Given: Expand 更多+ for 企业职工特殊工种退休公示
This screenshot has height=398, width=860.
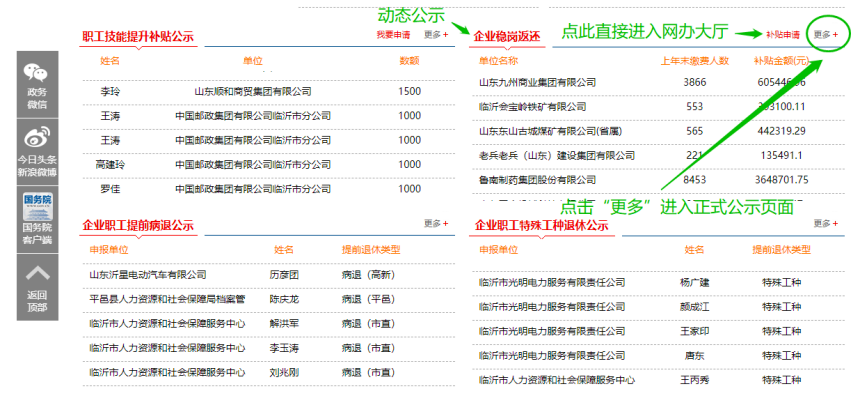Looking at the screenshot, I should (x=826, y=224).
